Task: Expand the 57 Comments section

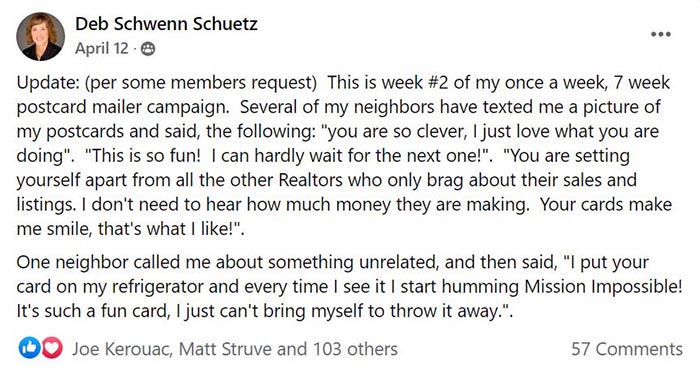Action: 627,349
